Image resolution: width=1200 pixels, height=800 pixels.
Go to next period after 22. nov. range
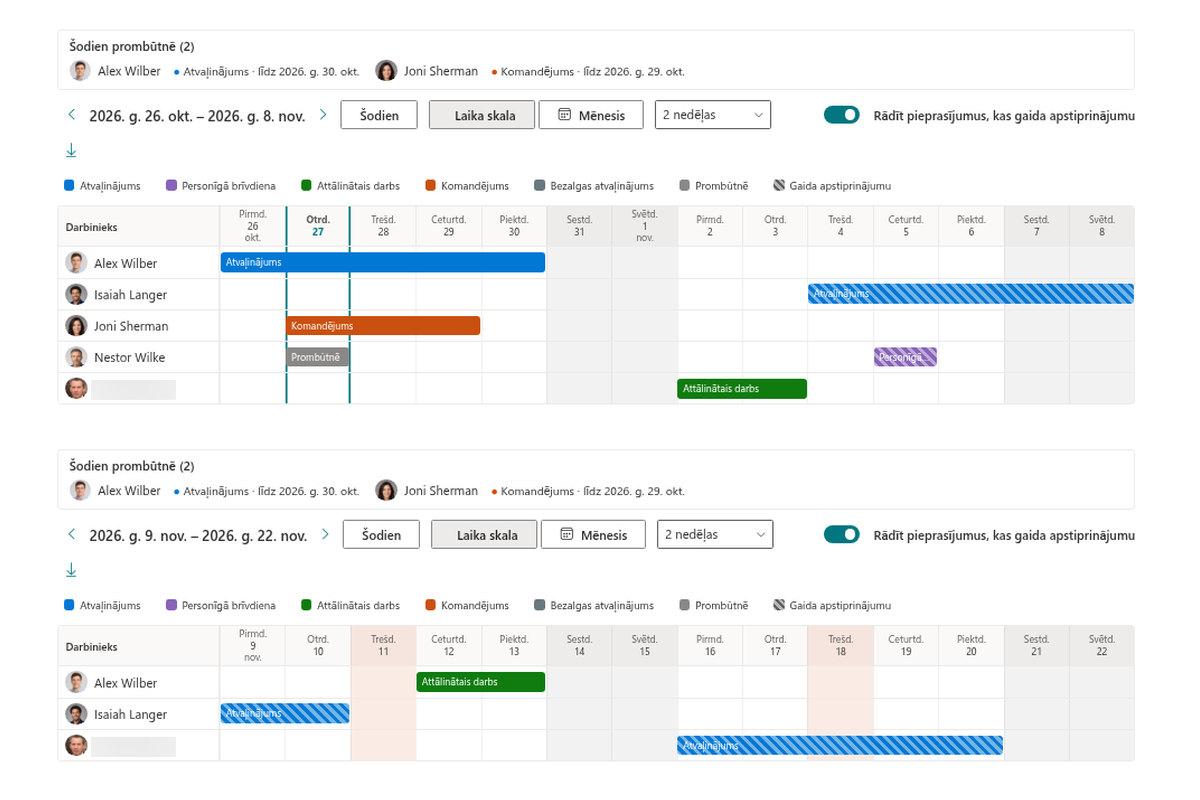click(324, 535)
